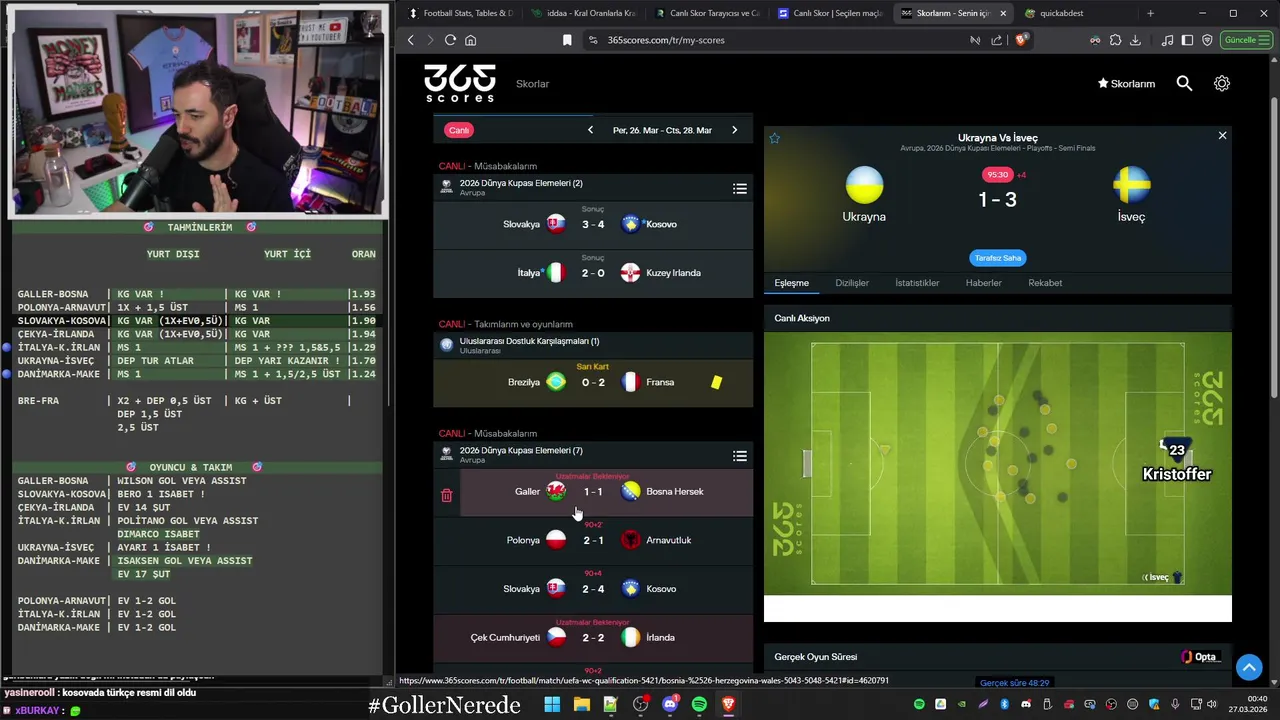This screenshot has width=1280, height=720.
Task: Remove Galler match with trash icon
Action: point(447,495)
